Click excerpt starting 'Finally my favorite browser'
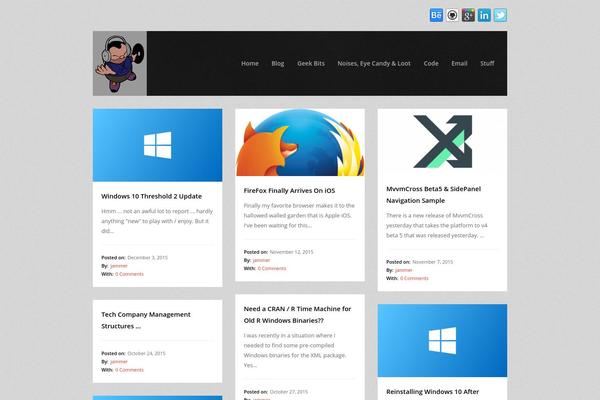The height and width of the screenshot is (400, 600). pos(299,216)
